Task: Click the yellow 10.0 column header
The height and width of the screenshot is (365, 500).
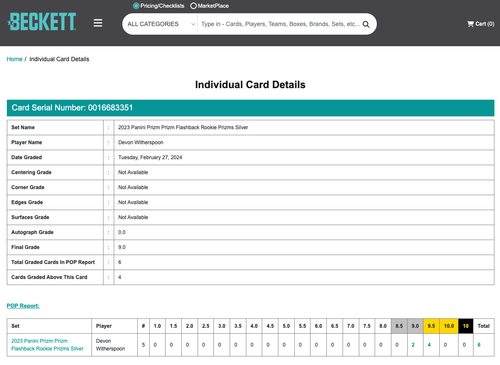Action: [449, 326]
